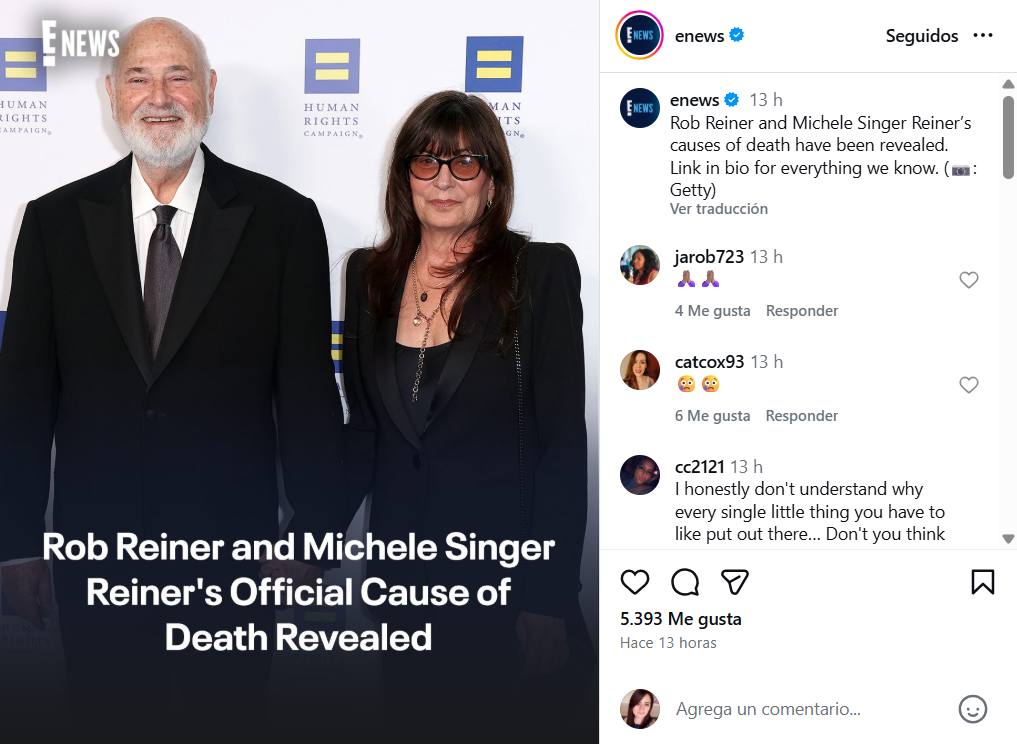This screenshot has height=744, width=1017.
Task: Click Ver traducción under the caption
Action: (719, 209)
